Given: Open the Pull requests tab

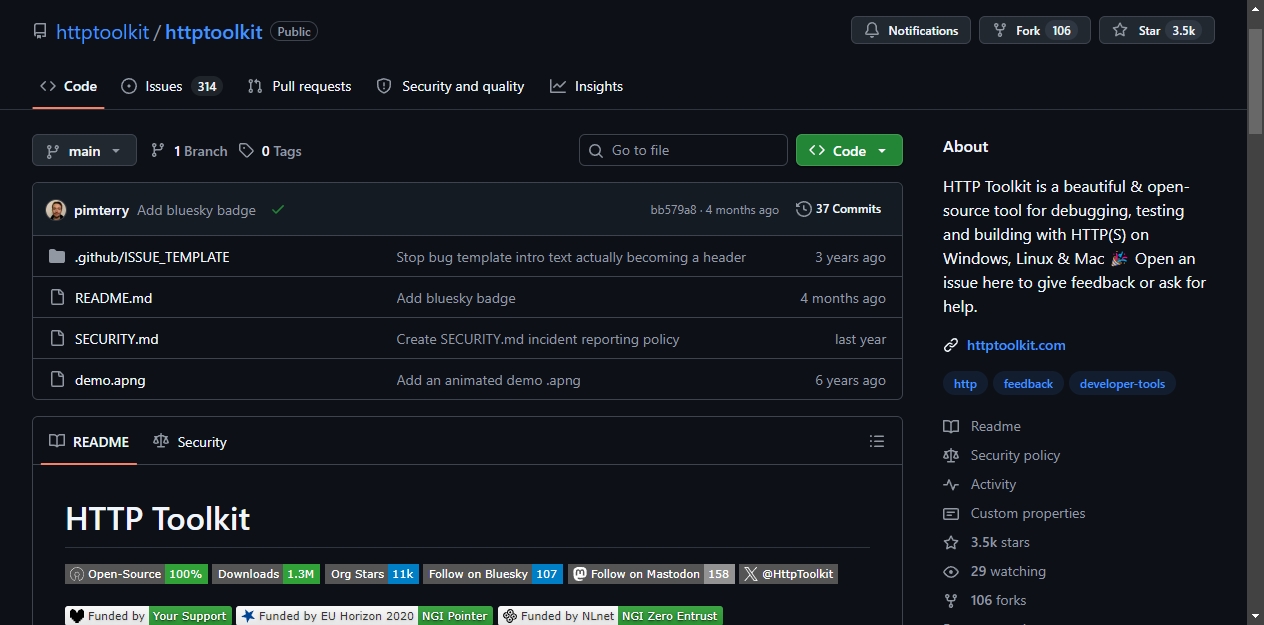Looking at the screenshot, I should point(300,86).
